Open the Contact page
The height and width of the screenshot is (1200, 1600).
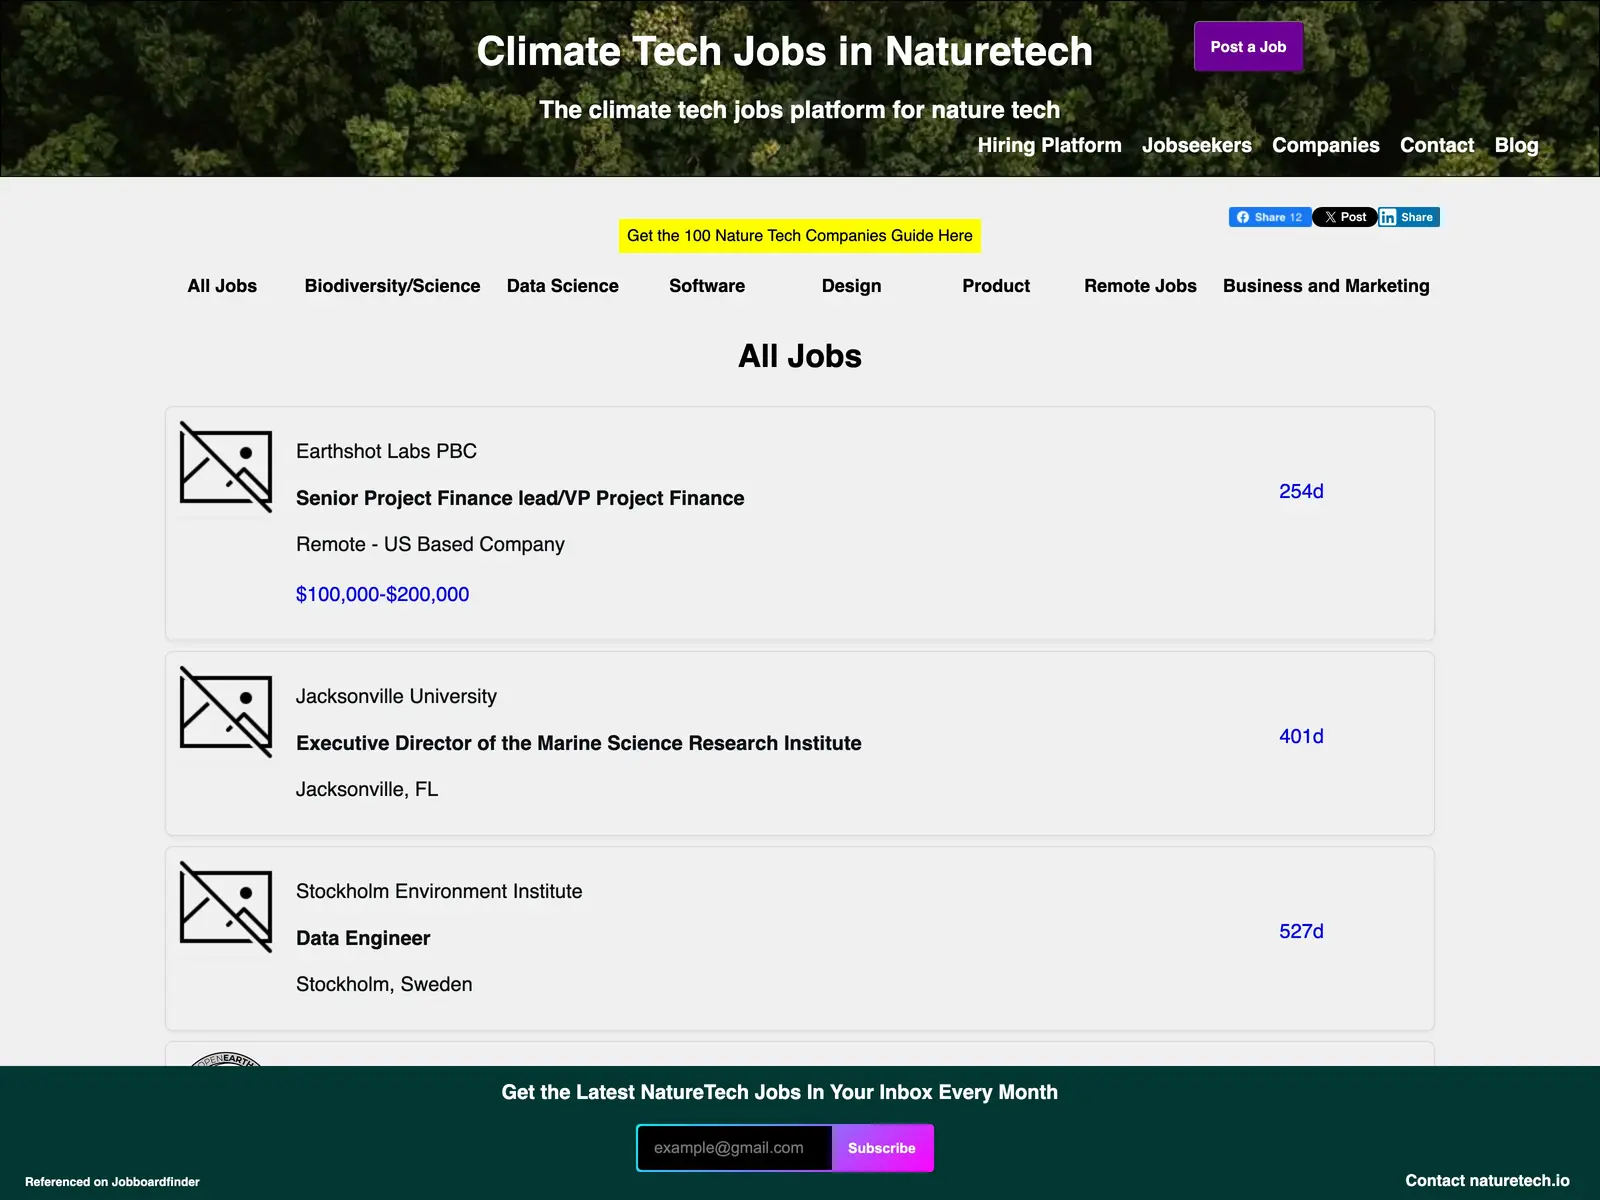click(1437, 145)
